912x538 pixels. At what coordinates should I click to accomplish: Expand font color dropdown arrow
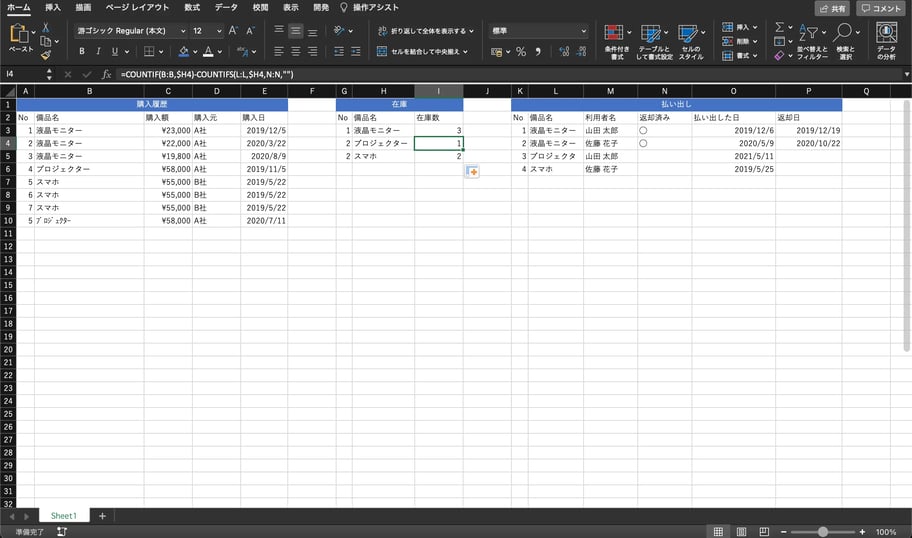[219, 52]
